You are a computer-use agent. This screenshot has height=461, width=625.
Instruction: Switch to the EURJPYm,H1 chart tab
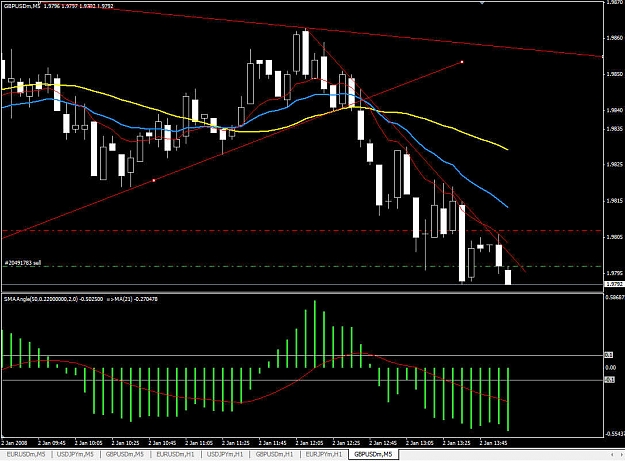tap(324, 454)
